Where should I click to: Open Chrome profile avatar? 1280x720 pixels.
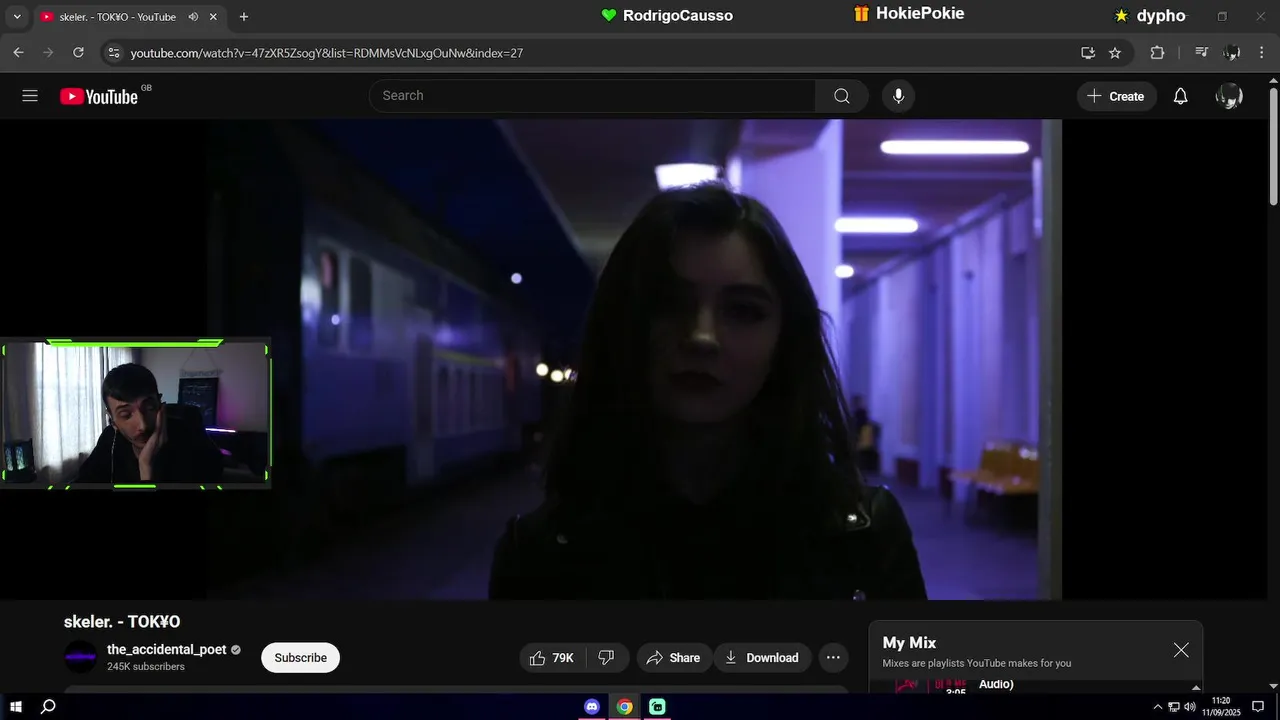[1232, 53]
